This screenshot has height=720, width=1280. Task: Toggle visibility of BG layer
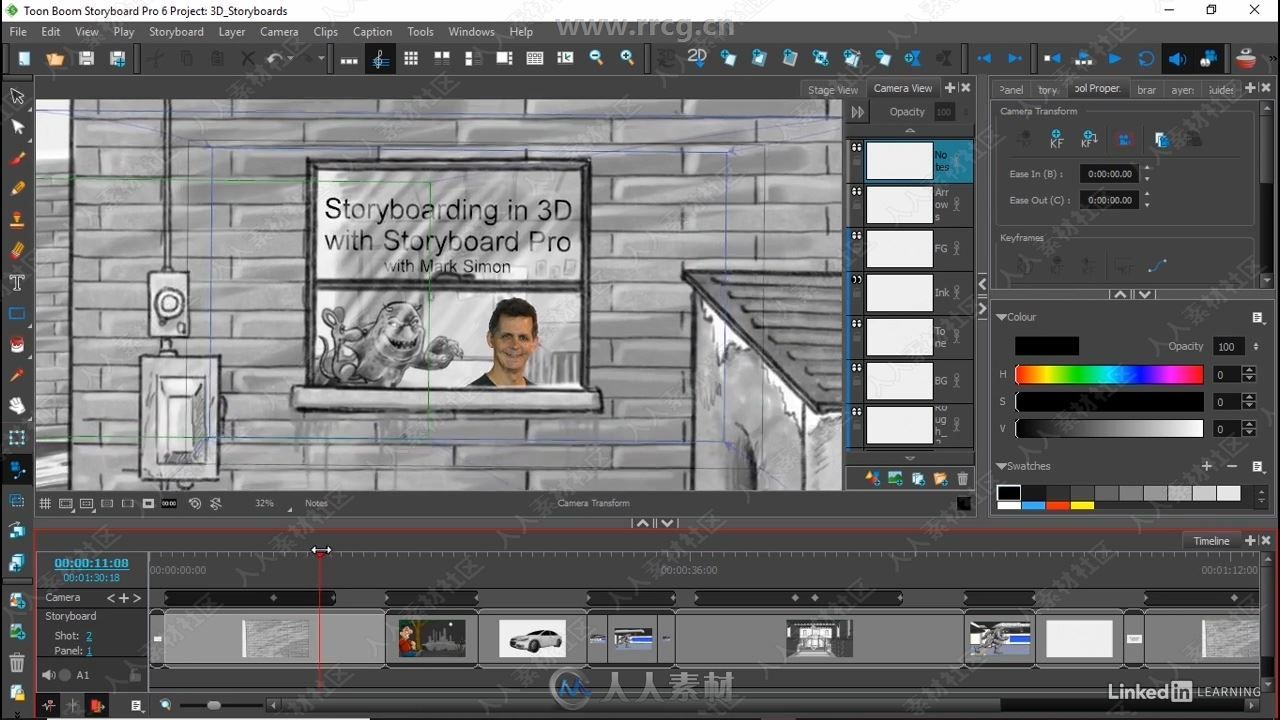856,368
